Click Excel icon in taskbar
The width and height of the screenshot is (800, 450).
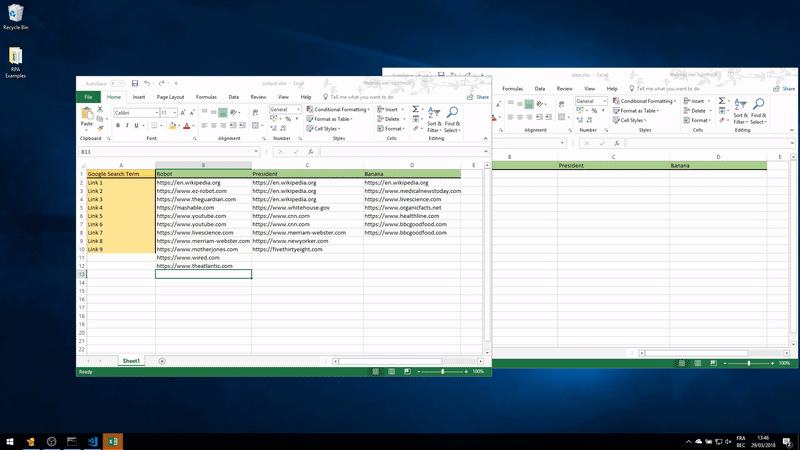point(113,442)
